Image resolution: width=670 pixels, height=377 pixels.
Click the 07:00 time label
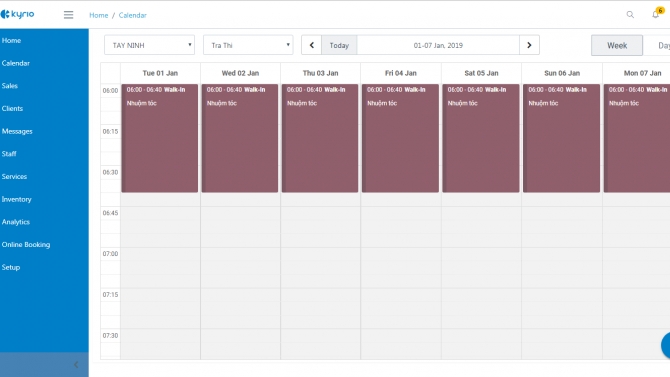[x=110, y=253]
